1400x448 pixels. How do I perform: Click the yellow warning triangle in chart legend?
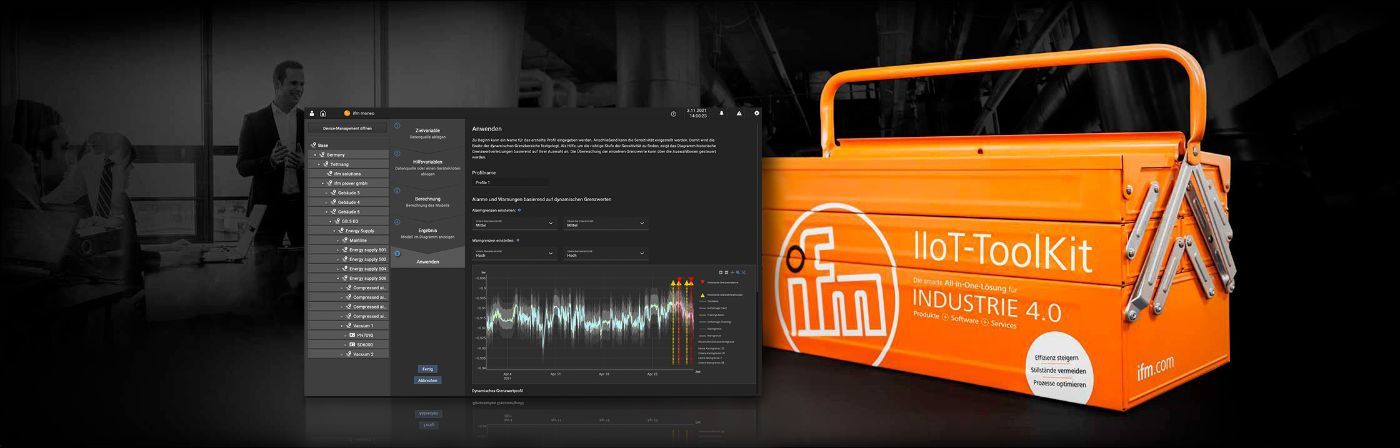[703, 295]
